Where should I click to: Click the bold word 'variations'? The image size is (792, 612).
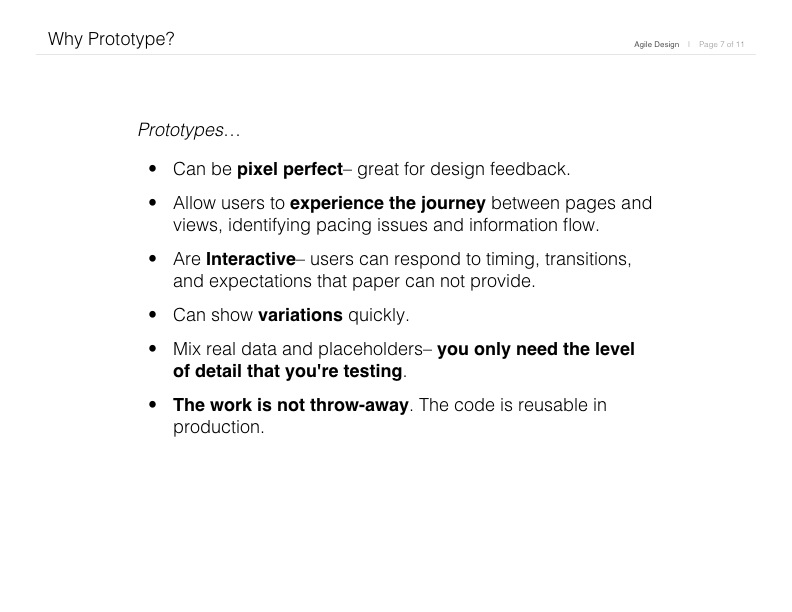click(x=300, y=315)
